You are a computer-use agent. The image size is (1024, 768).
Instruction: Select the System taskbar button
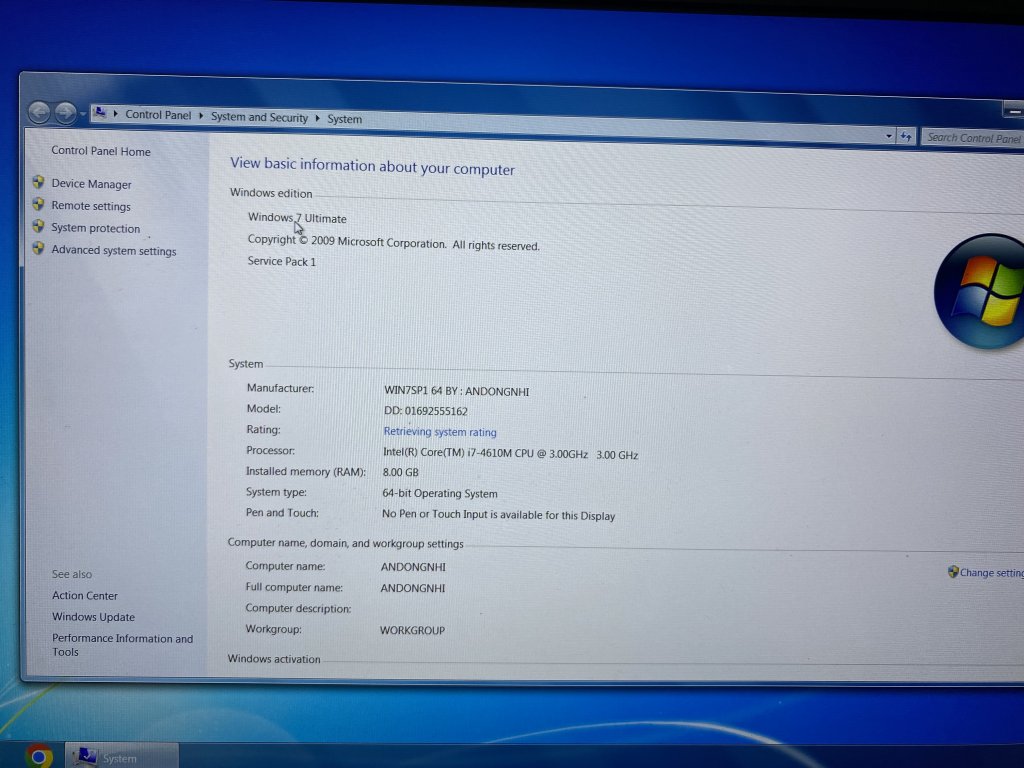pyautogui.click(x=121, y=756)
